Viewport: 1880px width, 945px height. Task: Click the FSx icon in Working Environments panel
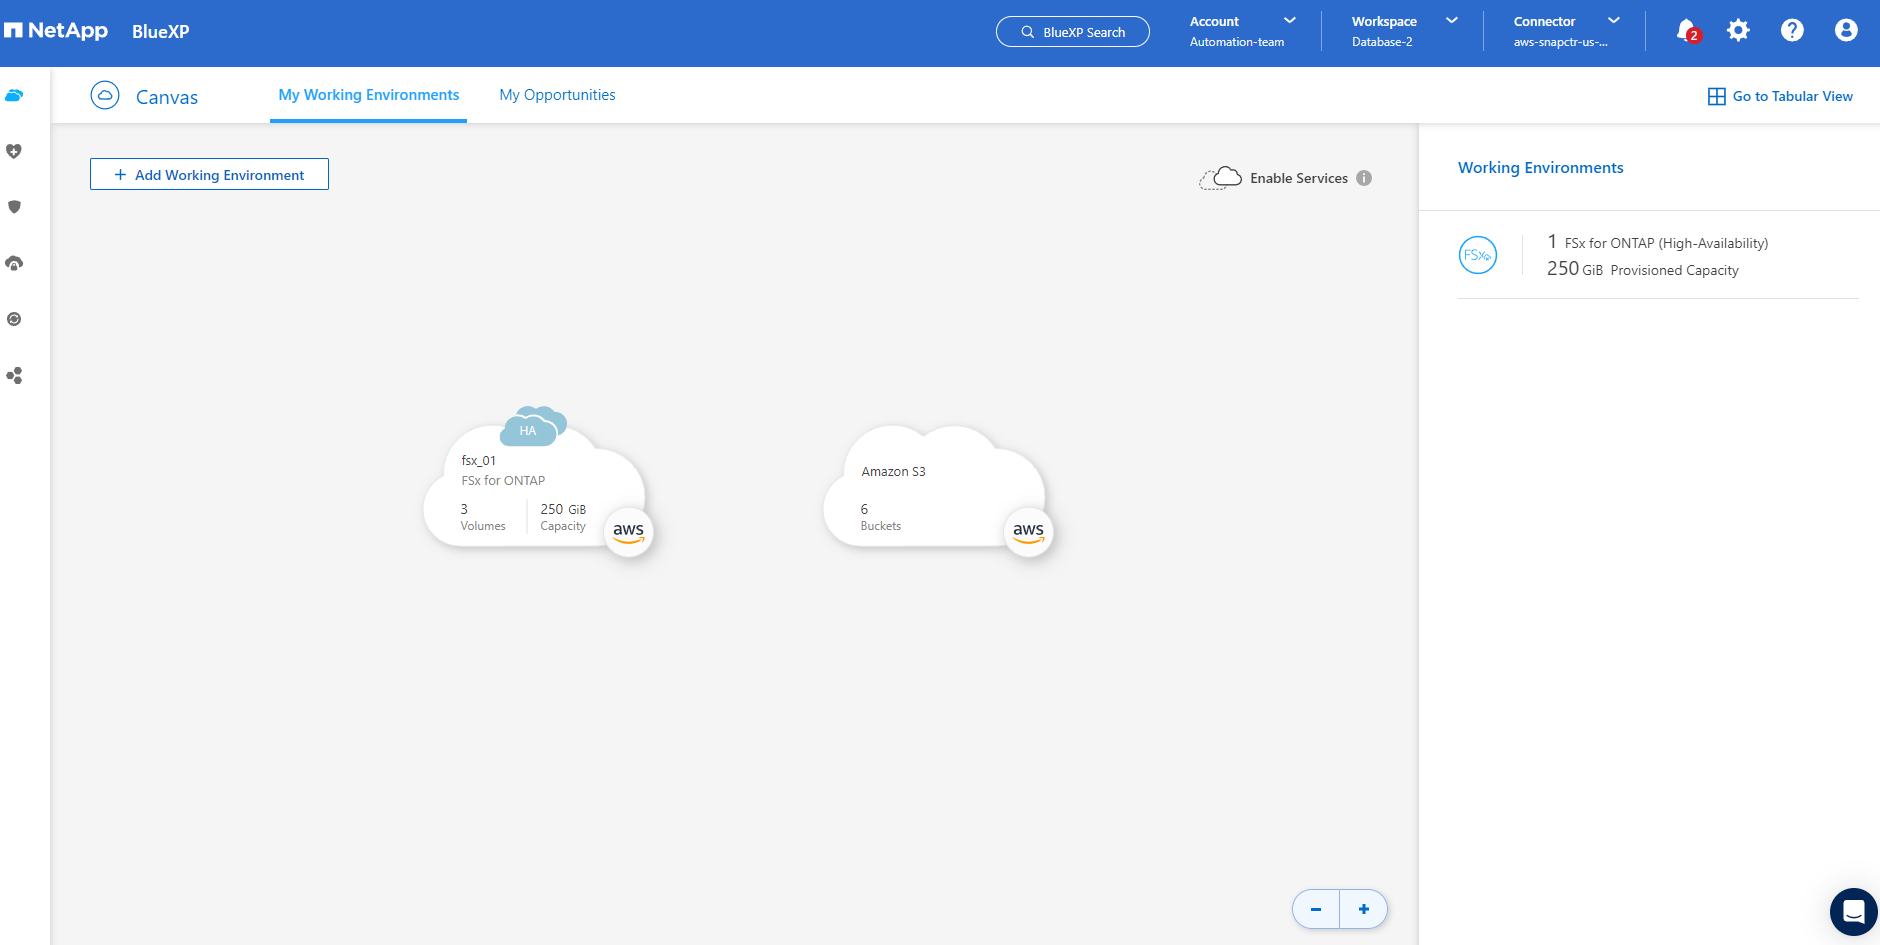pyautogui.click(x=1477, y=255)
